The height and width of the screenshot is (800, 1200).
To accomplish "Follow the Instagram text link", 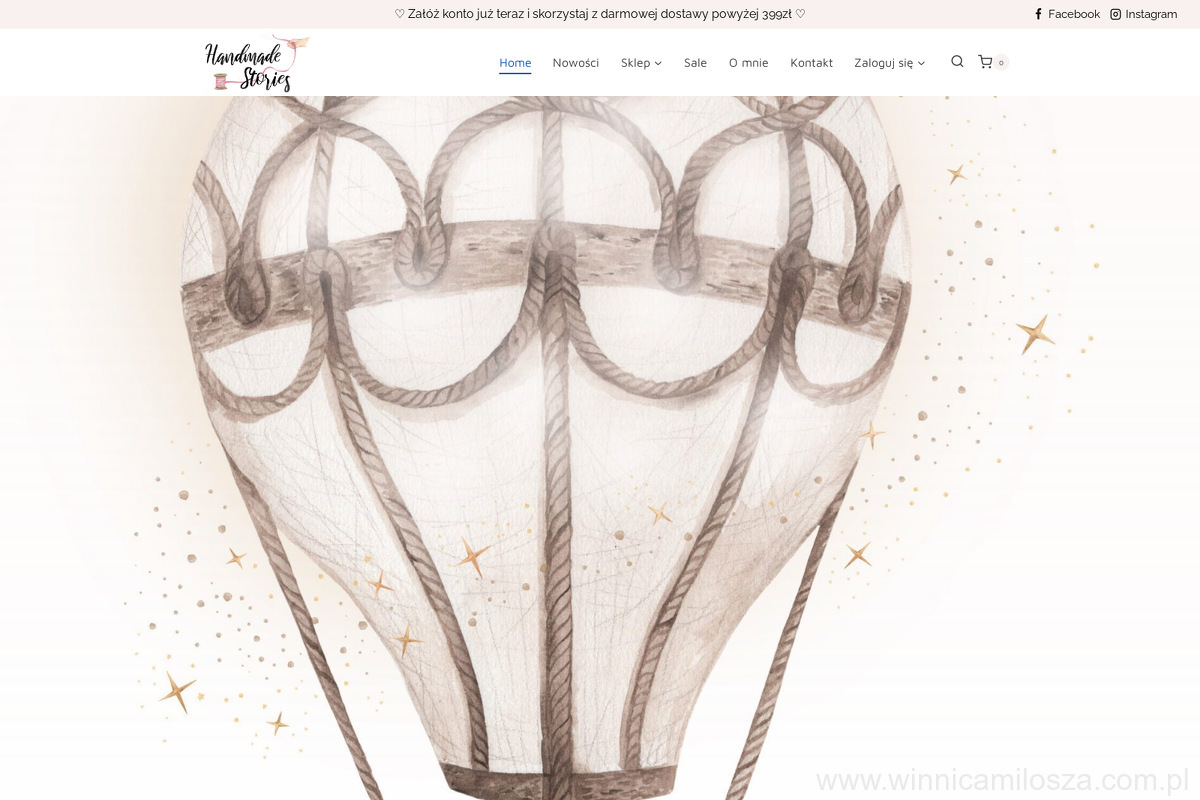I will [1151, 14].
